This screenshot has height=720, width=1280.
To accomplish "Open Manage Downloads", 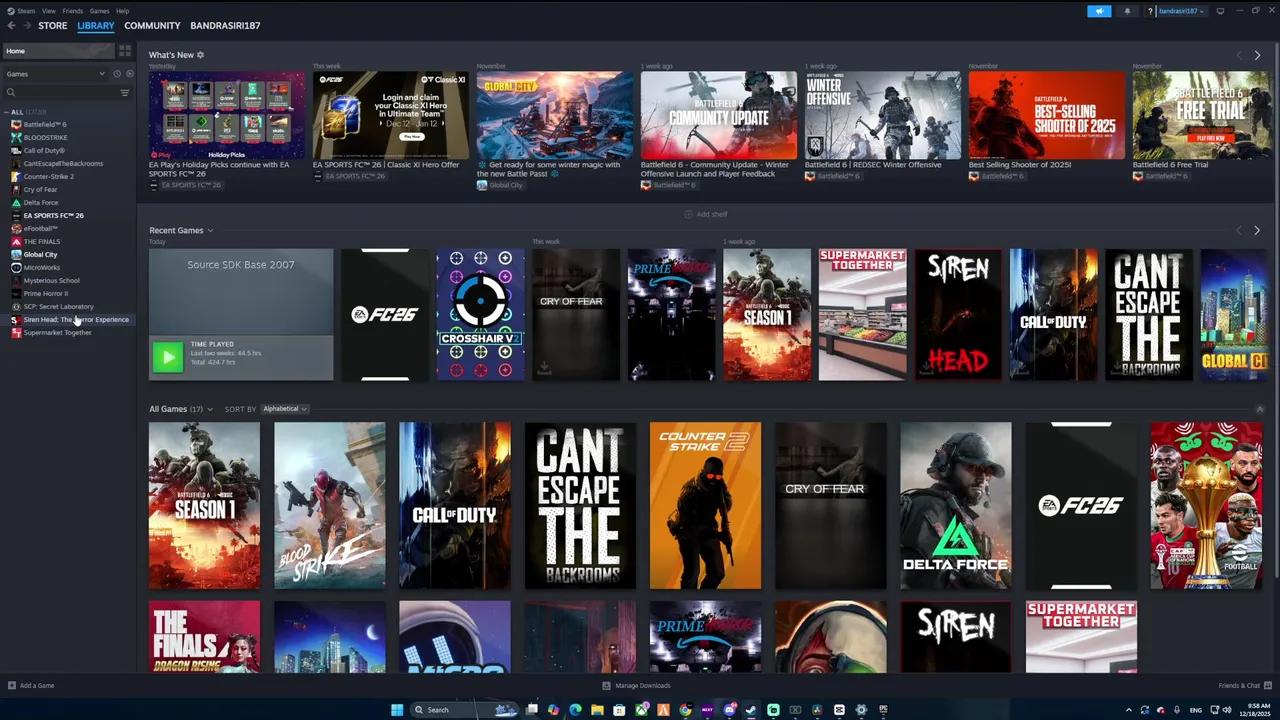I will 636,685.
